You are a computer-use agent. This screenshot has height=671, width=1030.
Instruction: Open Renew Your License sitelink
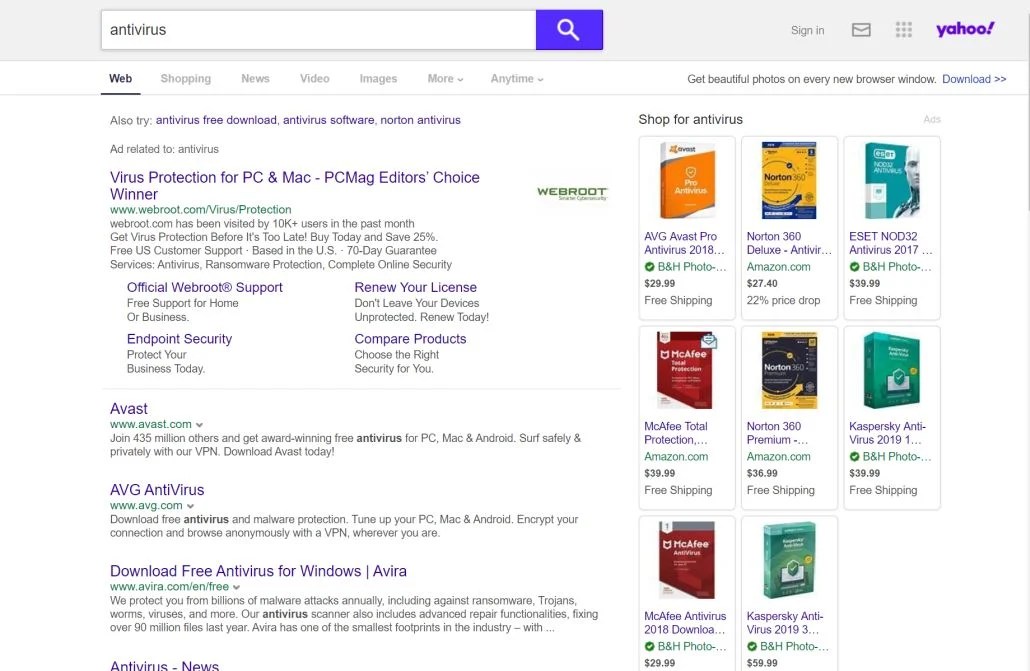(415, 287)
